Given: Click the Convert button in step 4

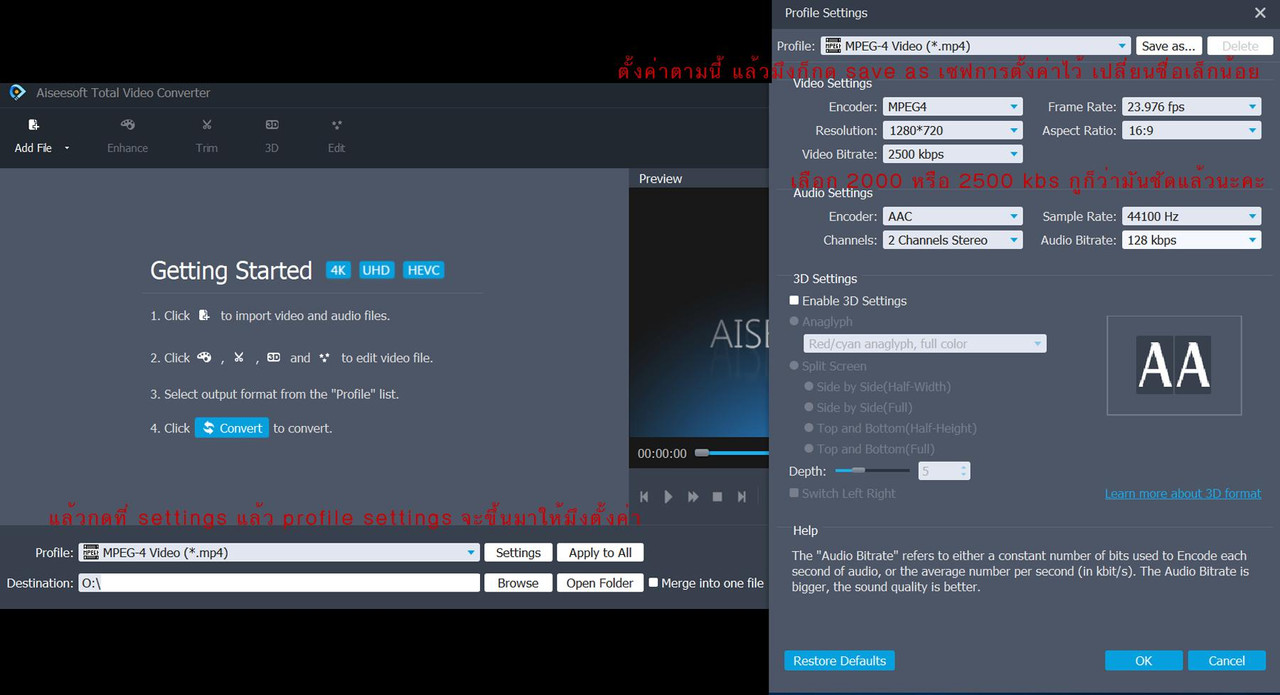Looking at the screenshot, I should 232,428.
